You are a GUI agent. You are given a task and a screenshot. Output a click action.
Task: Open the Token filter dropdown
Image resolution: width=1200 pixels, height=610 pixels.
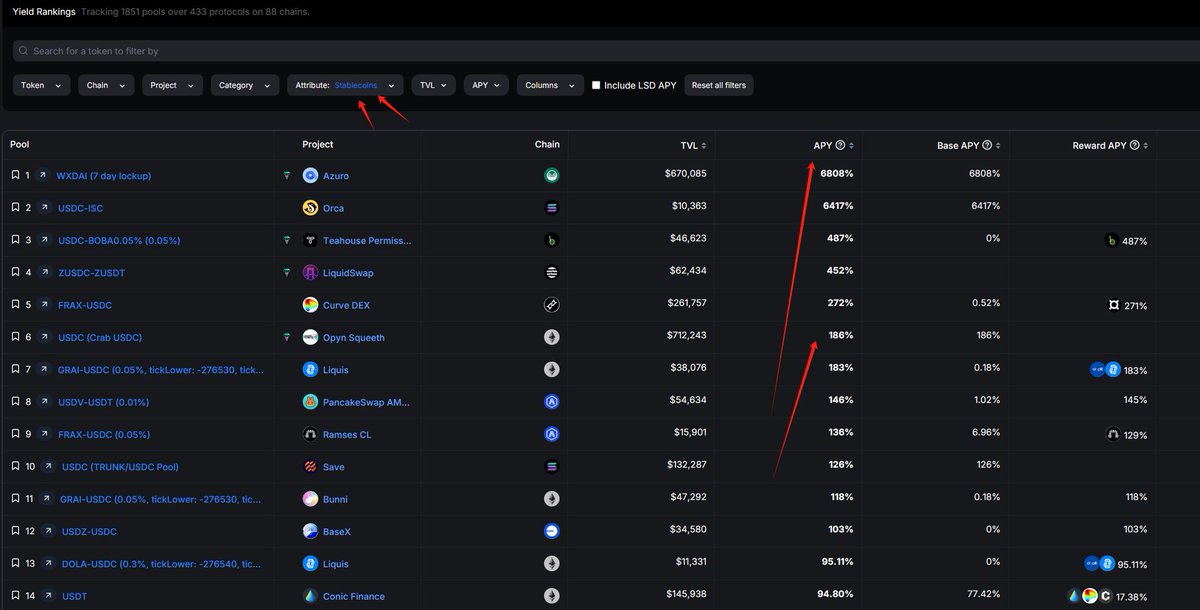(42, 85)
